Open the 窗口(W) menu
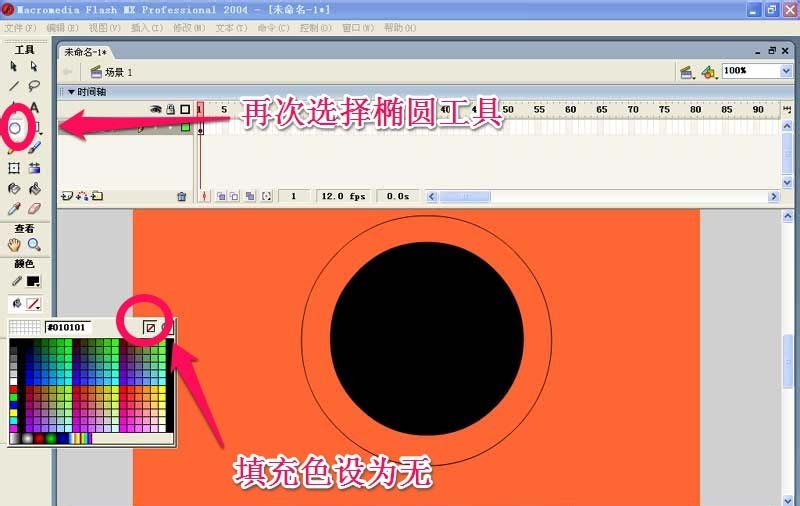The image size is (800, 506). (358, 28)
